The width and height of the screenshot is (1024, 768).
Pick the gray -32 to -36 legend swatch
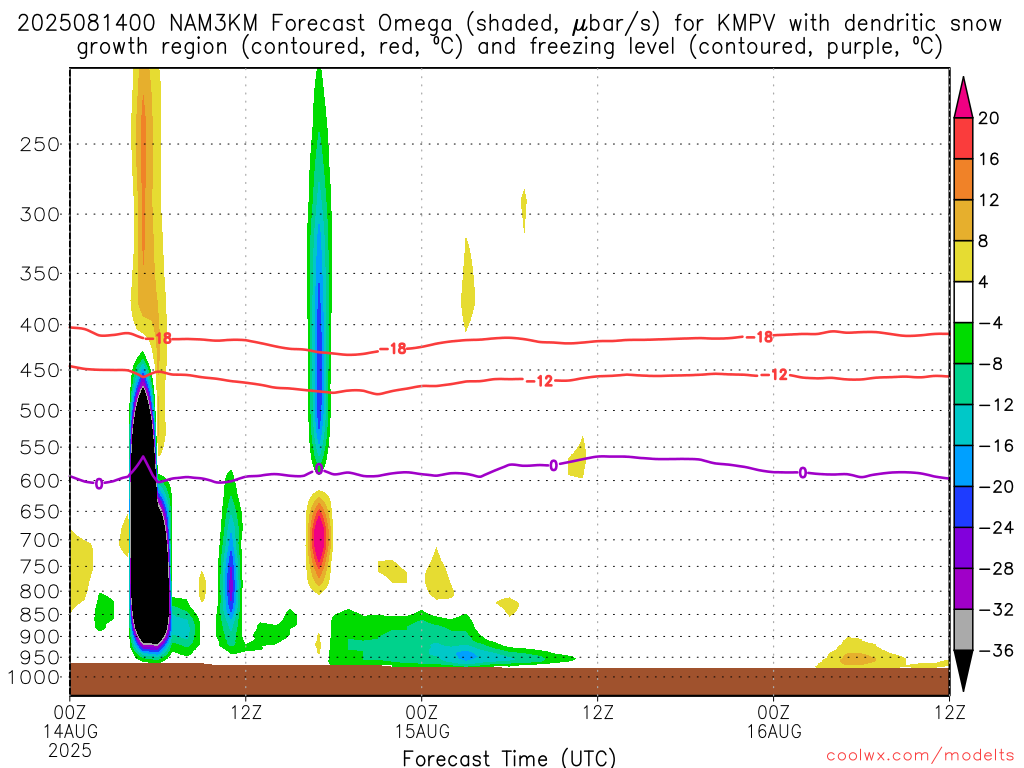[x=963, y=630]
